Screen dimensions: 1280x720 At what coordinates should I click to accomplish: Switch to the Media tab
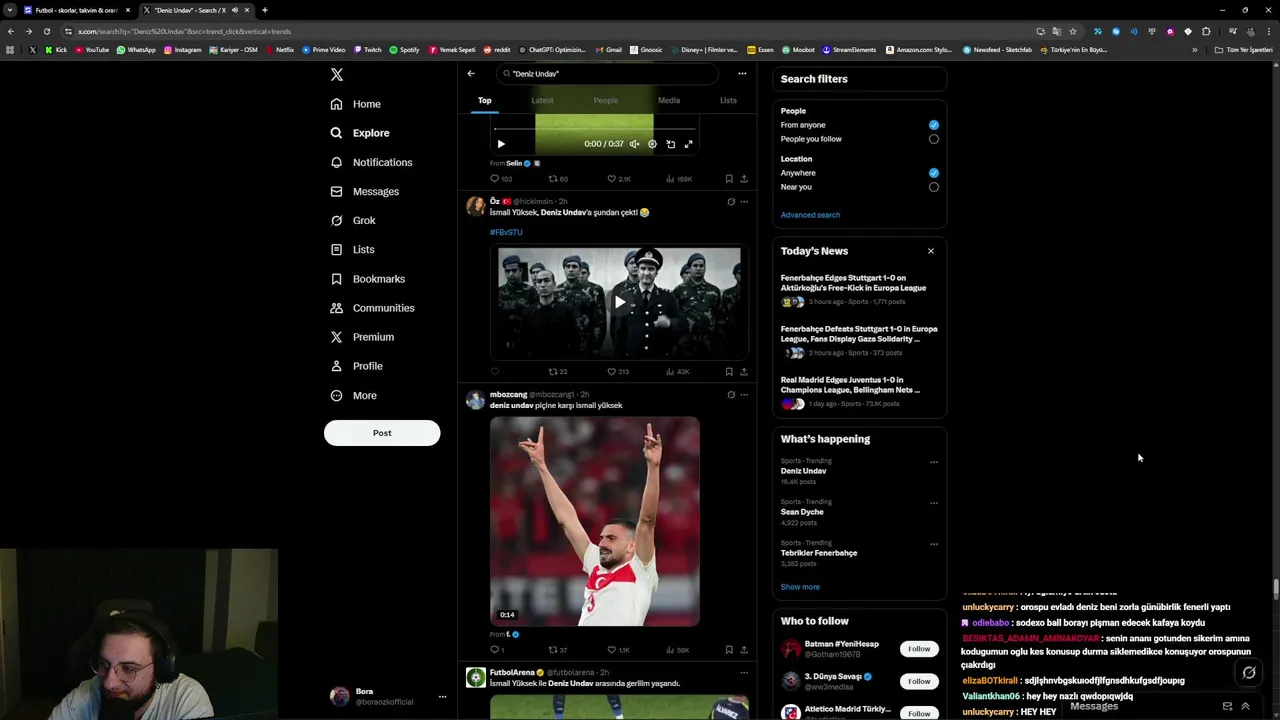tap(669, 100)
